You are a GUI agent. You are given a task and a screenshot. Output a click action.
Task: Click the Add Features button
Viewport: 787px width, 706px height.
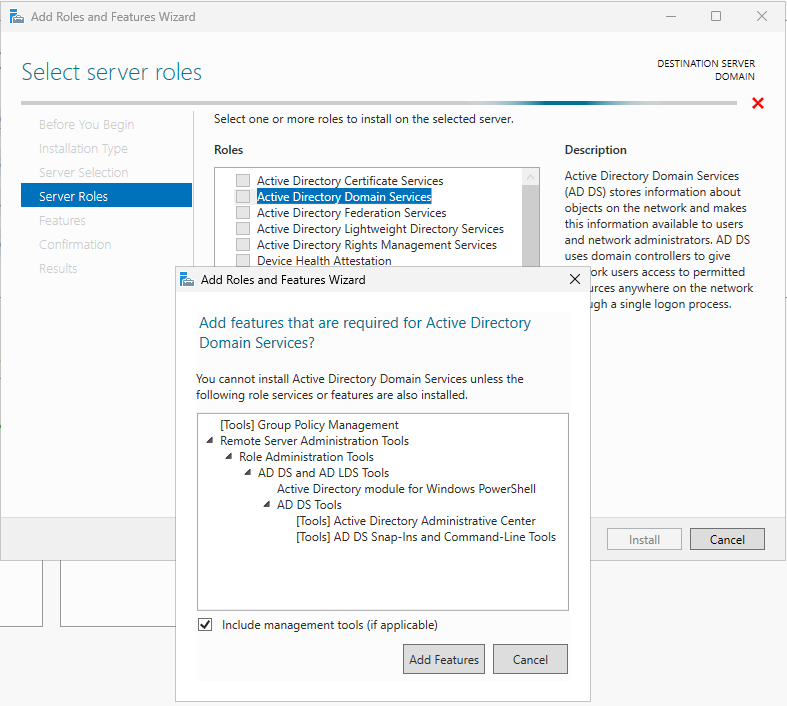pos(444,660)
